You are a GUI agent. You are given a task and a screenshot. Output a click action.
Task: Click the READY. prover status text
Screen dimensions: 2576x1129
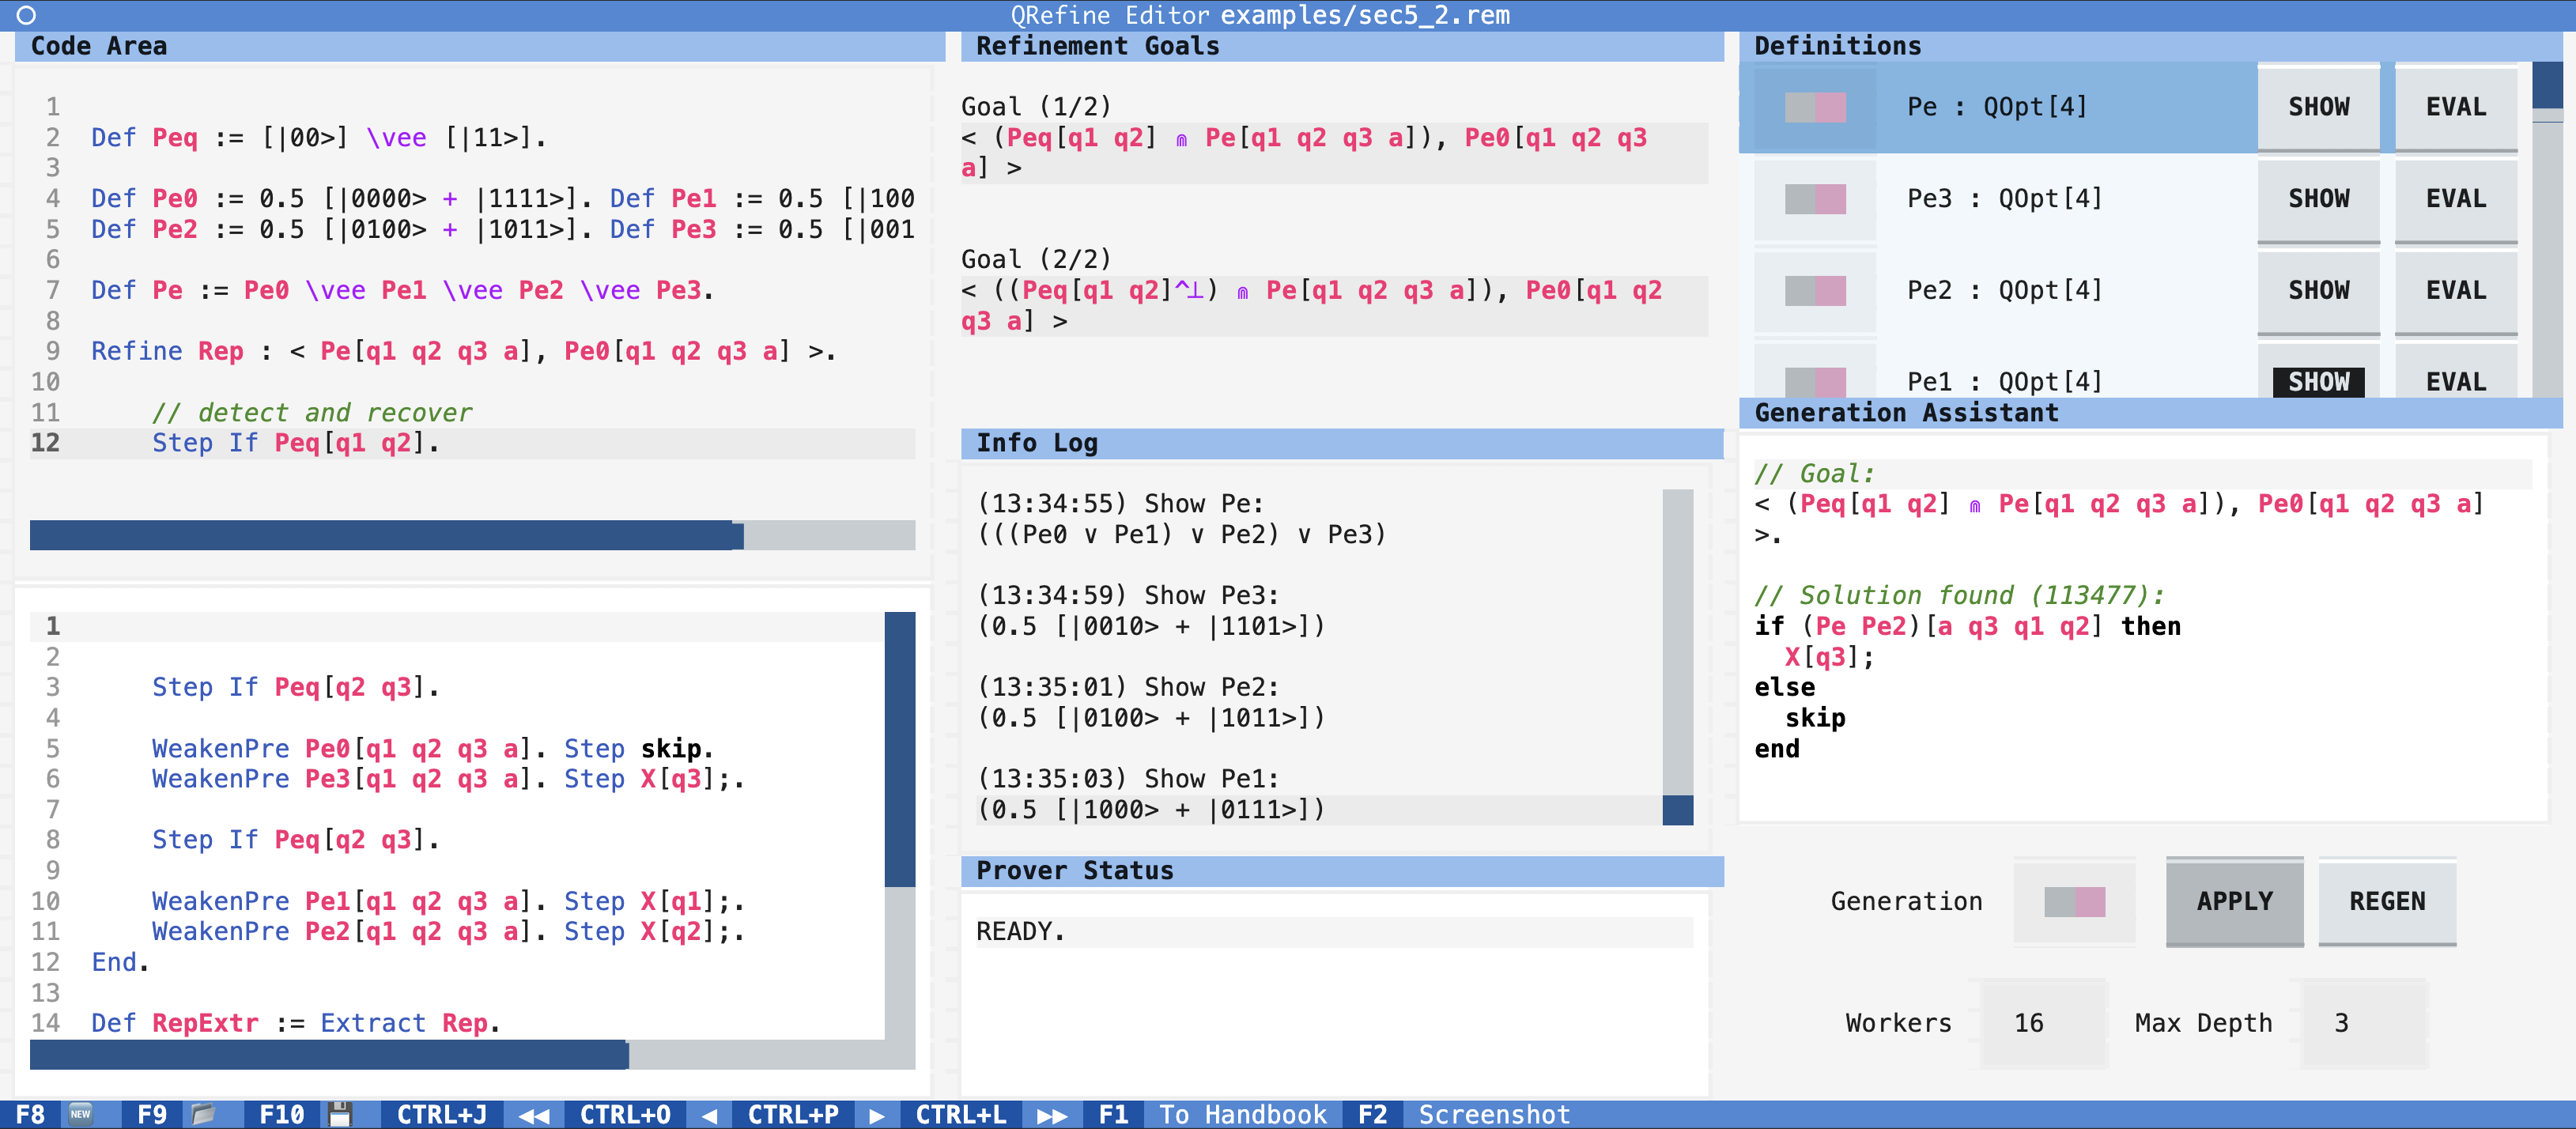[x=1021, y=932]
